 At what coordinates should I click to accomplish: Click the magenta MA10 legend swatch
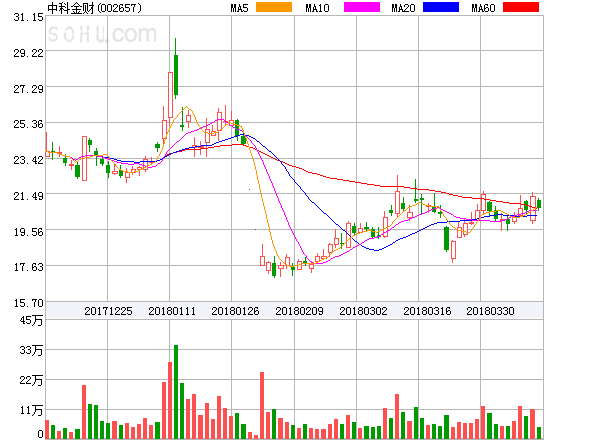pyautogui.click(x=362, y=7)
